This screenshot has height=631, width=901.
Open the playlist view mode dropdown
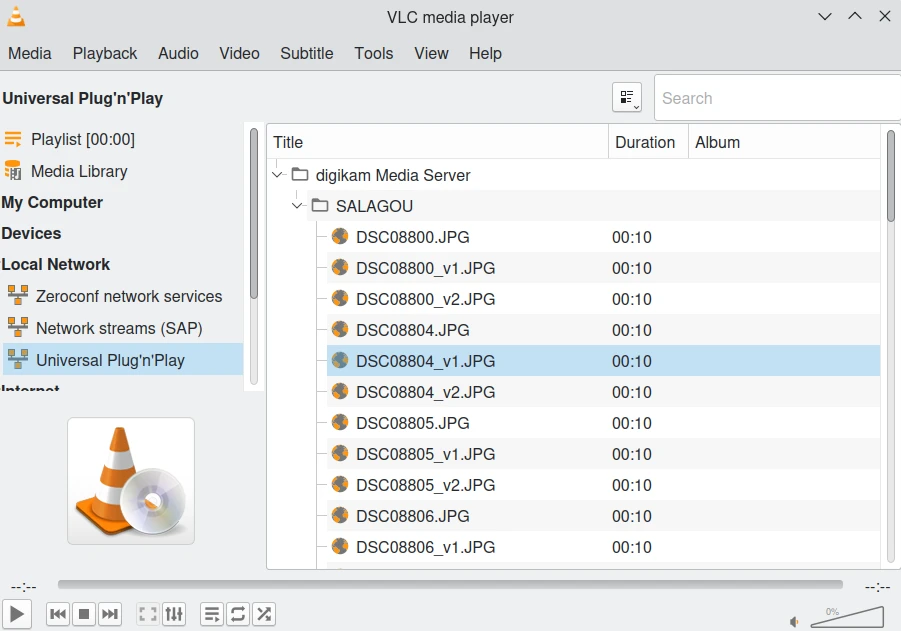pos(627,98)
